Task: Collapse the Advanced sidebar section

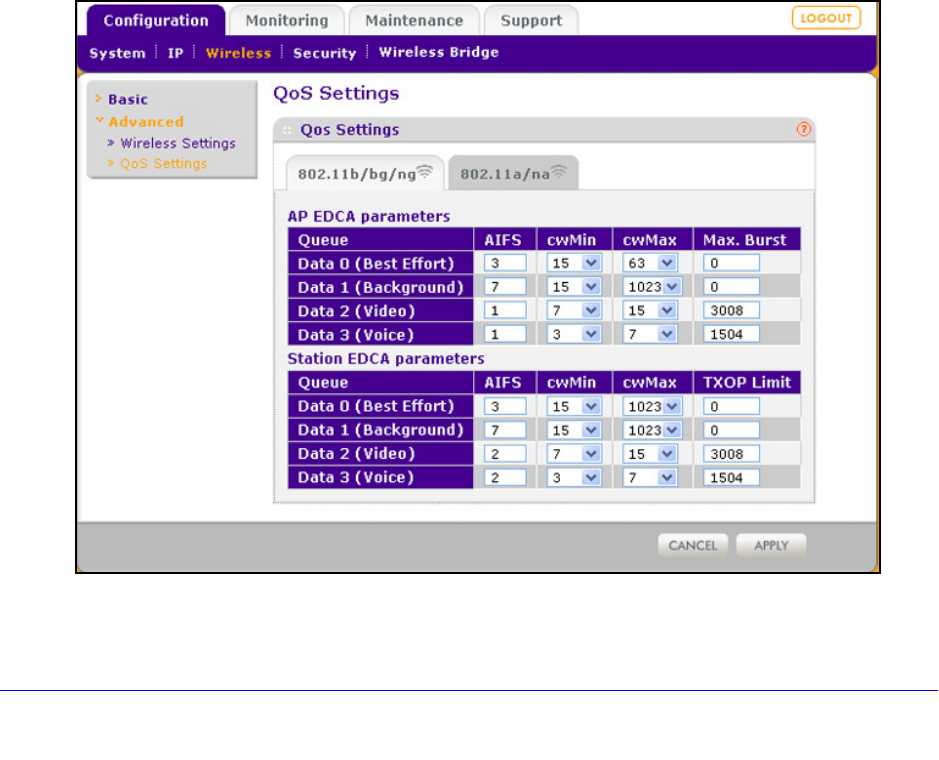Action: (146, 122)
